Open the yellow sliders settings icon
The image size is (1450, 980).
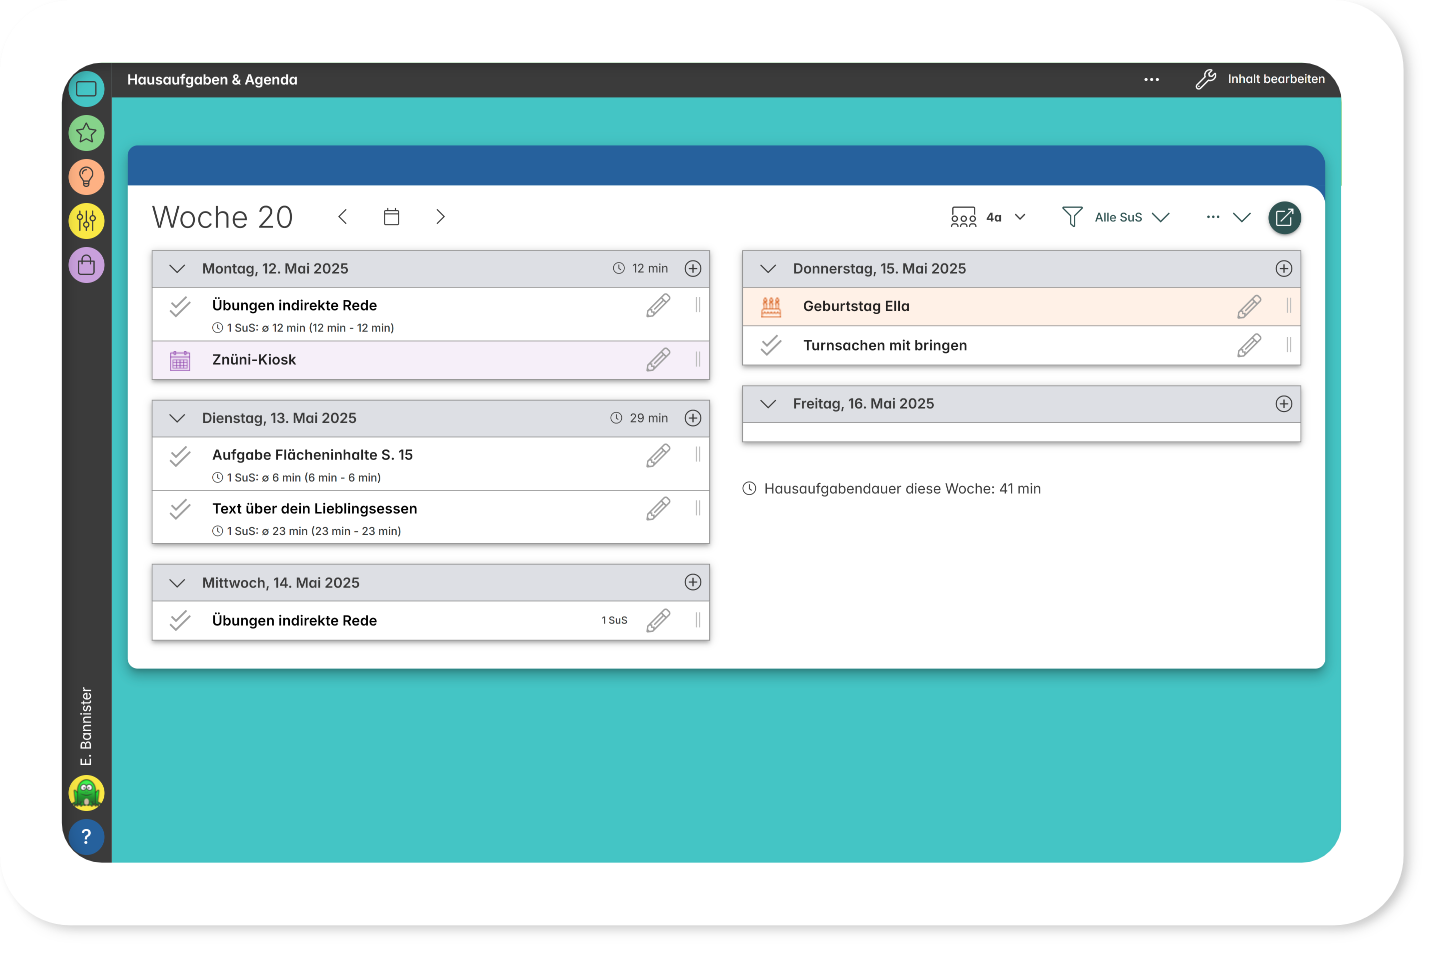click(86, 221)
